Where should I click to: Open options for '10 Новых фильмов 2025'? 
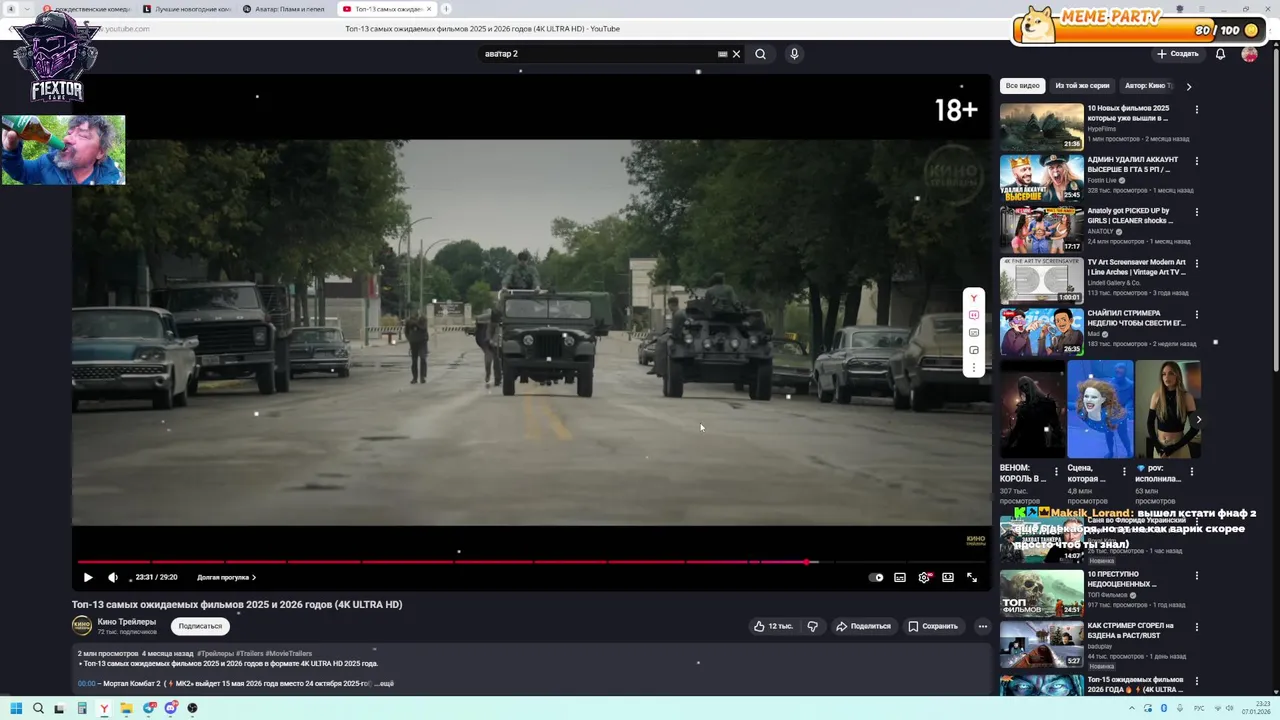(1196, 110)
